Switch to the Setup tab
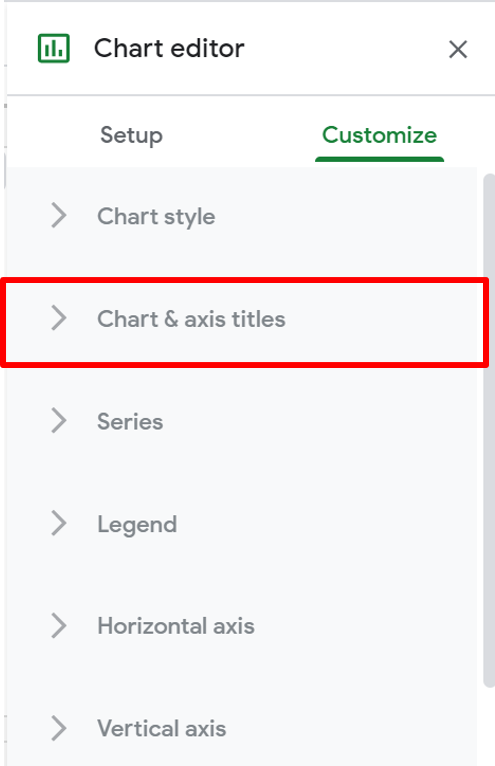The width and height of the screenshot is (495, 766). tap(131, 135)
